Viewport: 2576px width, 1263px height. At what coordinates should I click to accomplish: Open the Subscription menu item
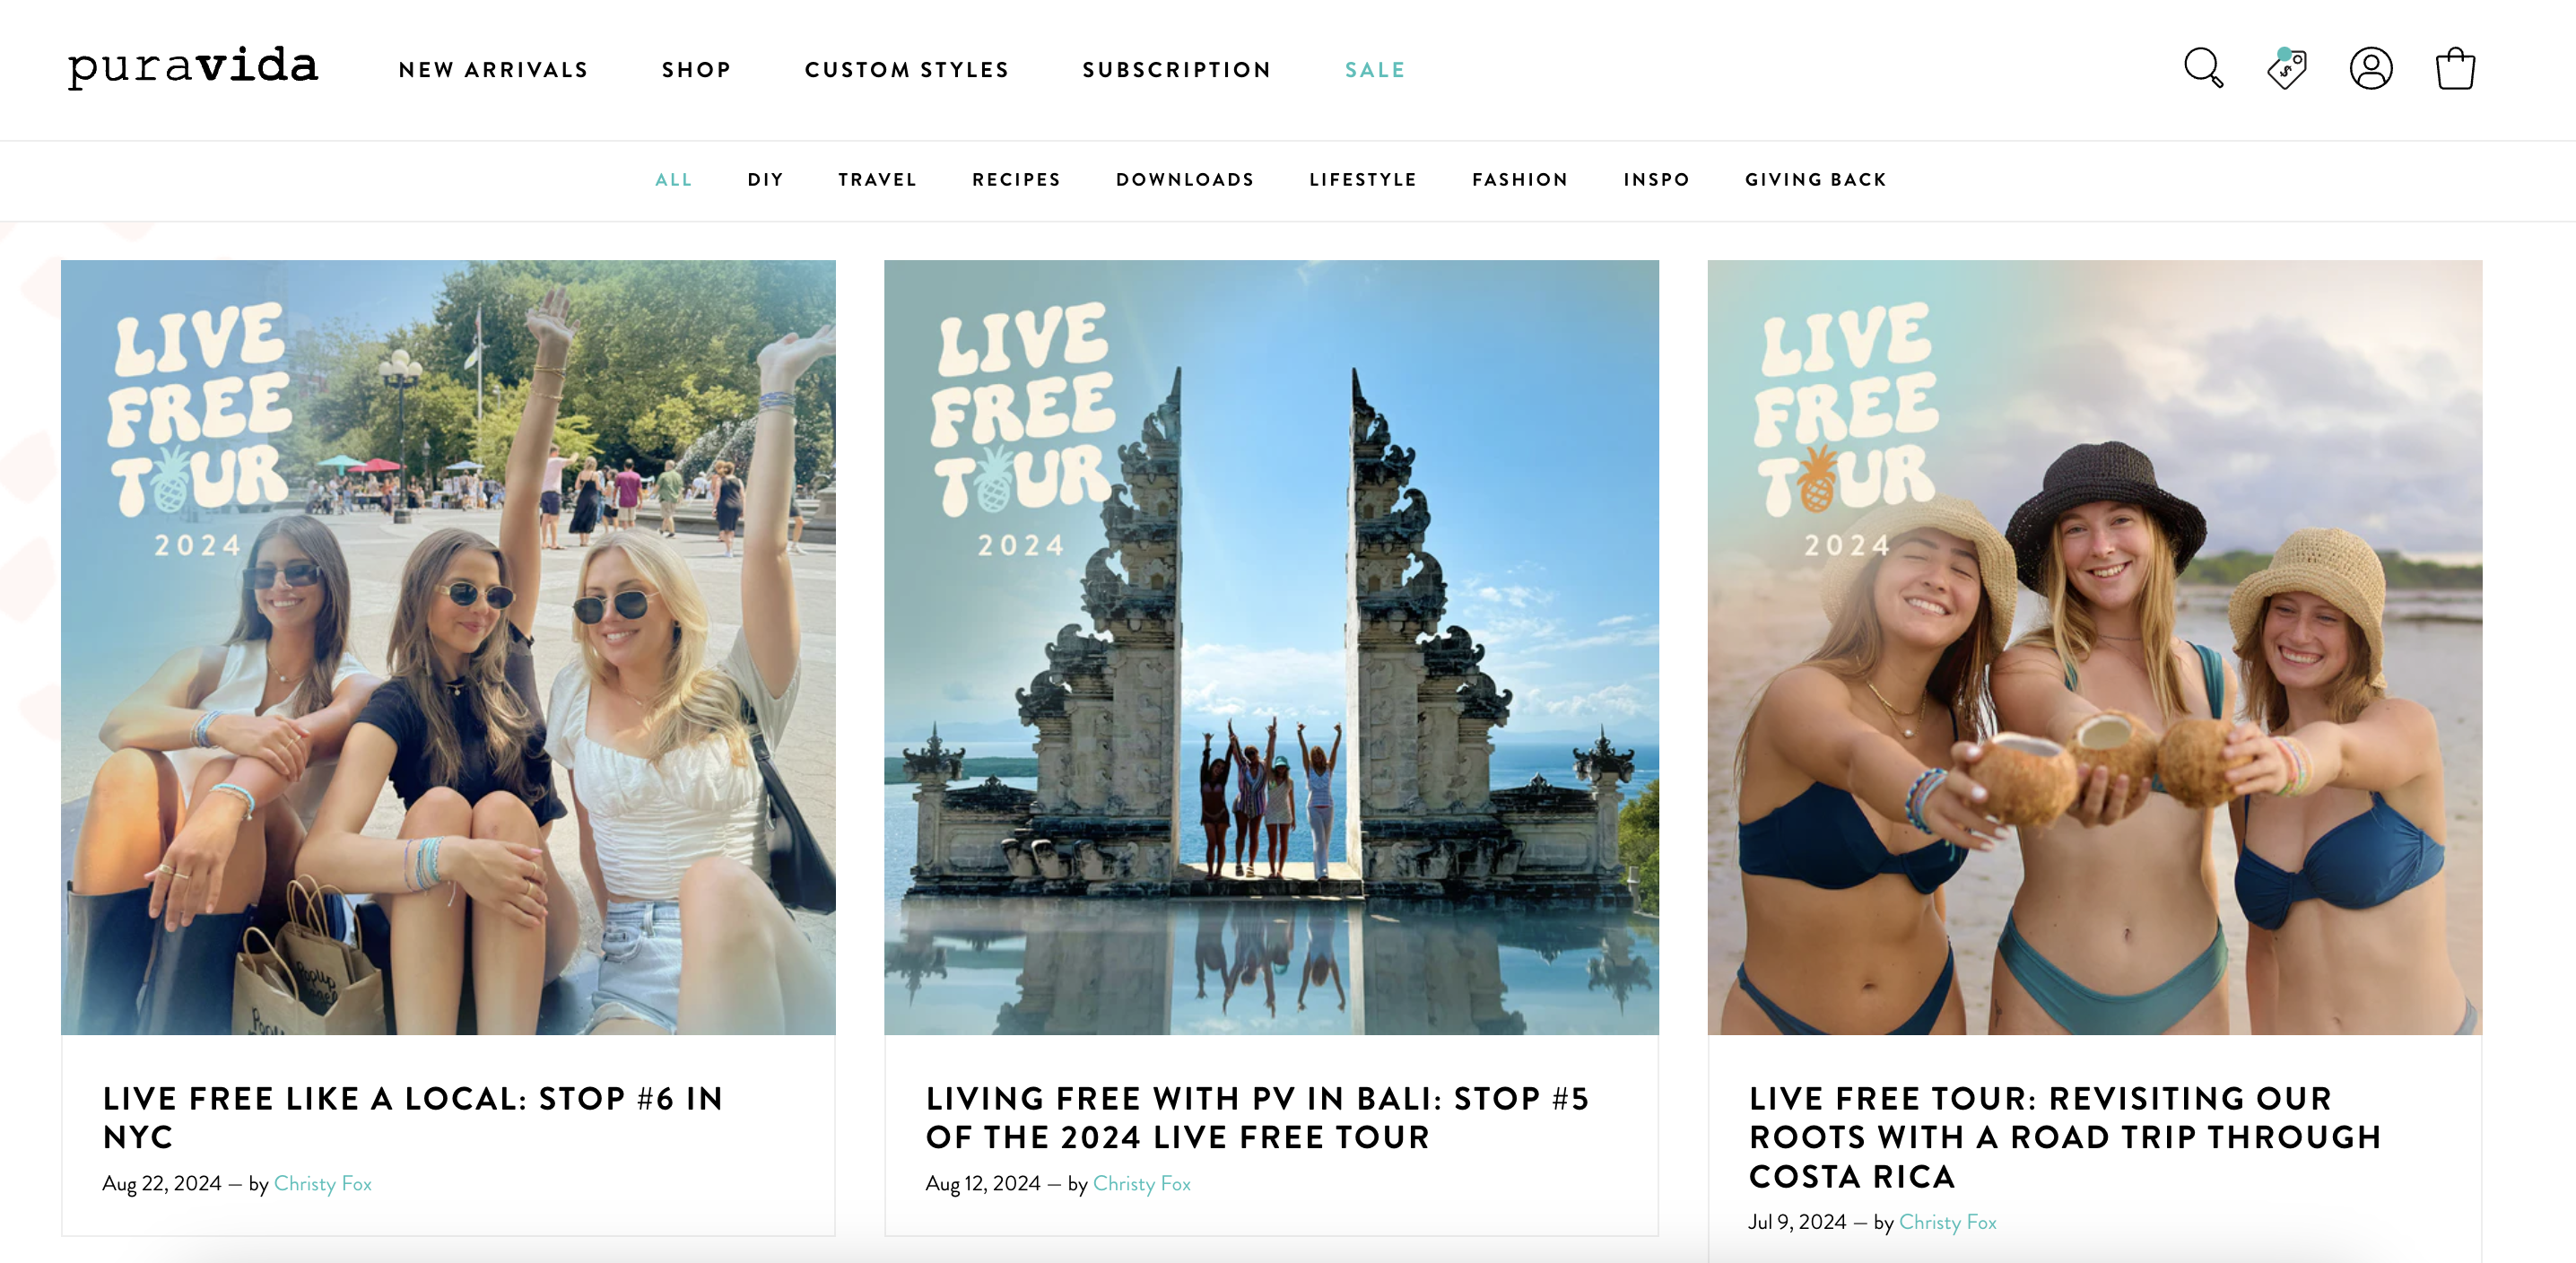coord(1177,70)
